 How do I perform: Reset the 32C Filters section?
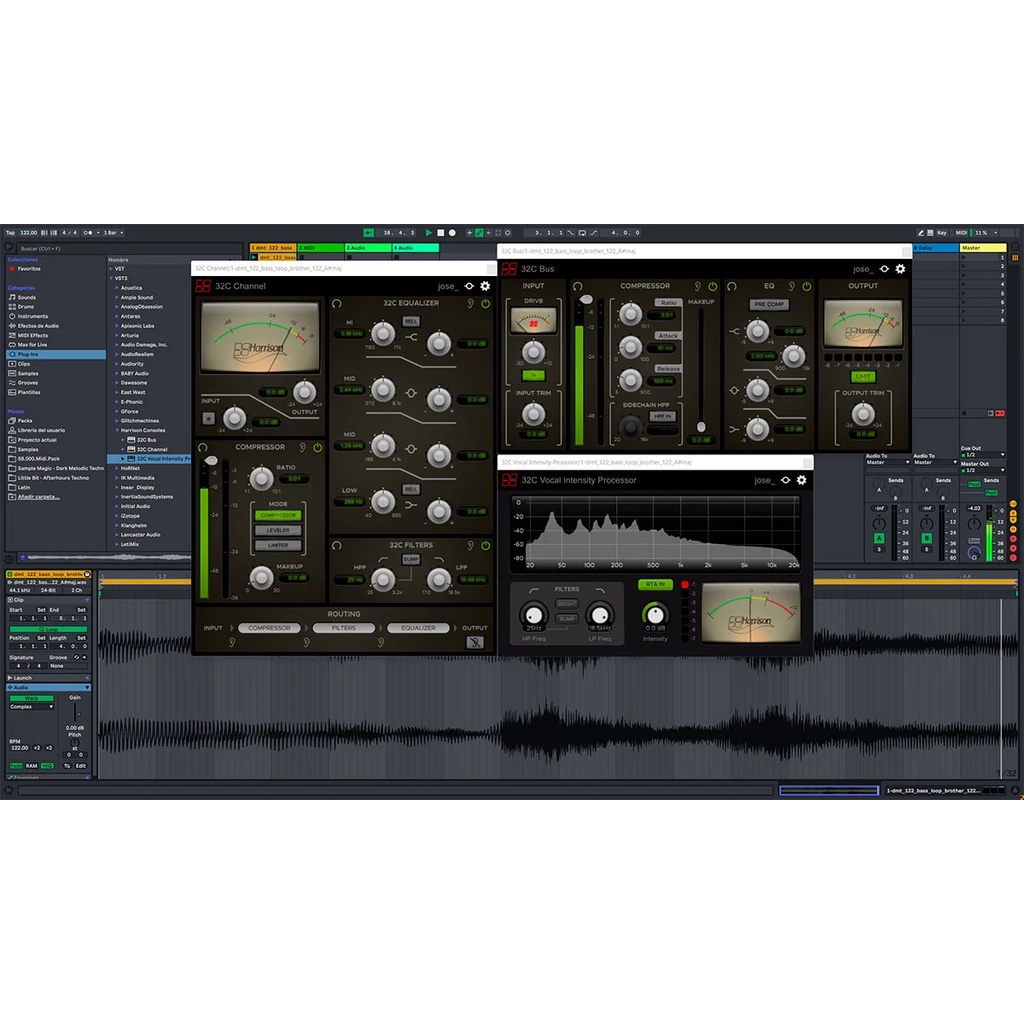click(337, 545)
